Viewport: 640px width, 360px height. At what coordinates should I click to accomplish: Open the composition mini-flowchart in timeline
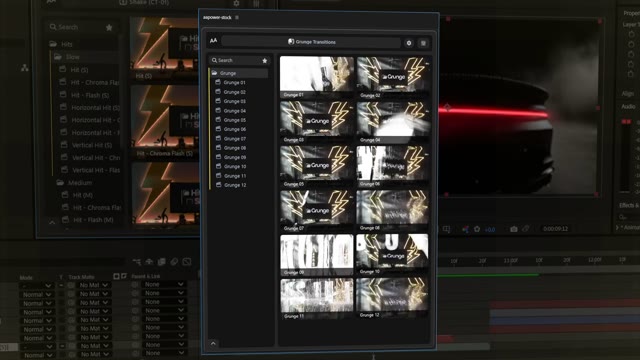[x=136, y=262]
